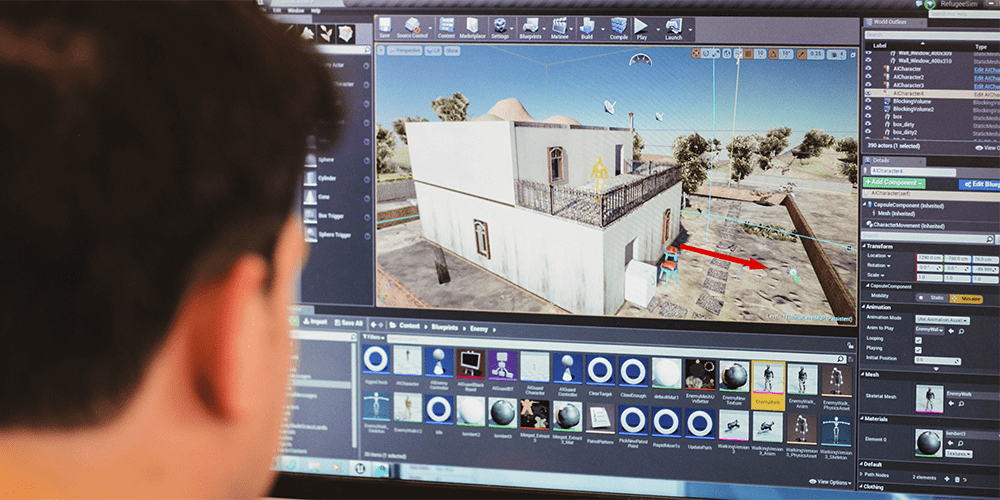The height and width of the screenshot is (500, 1000).
Task: Select the UpdatePath asset icon
Action: pyautogui.click(x=700, y=424)
